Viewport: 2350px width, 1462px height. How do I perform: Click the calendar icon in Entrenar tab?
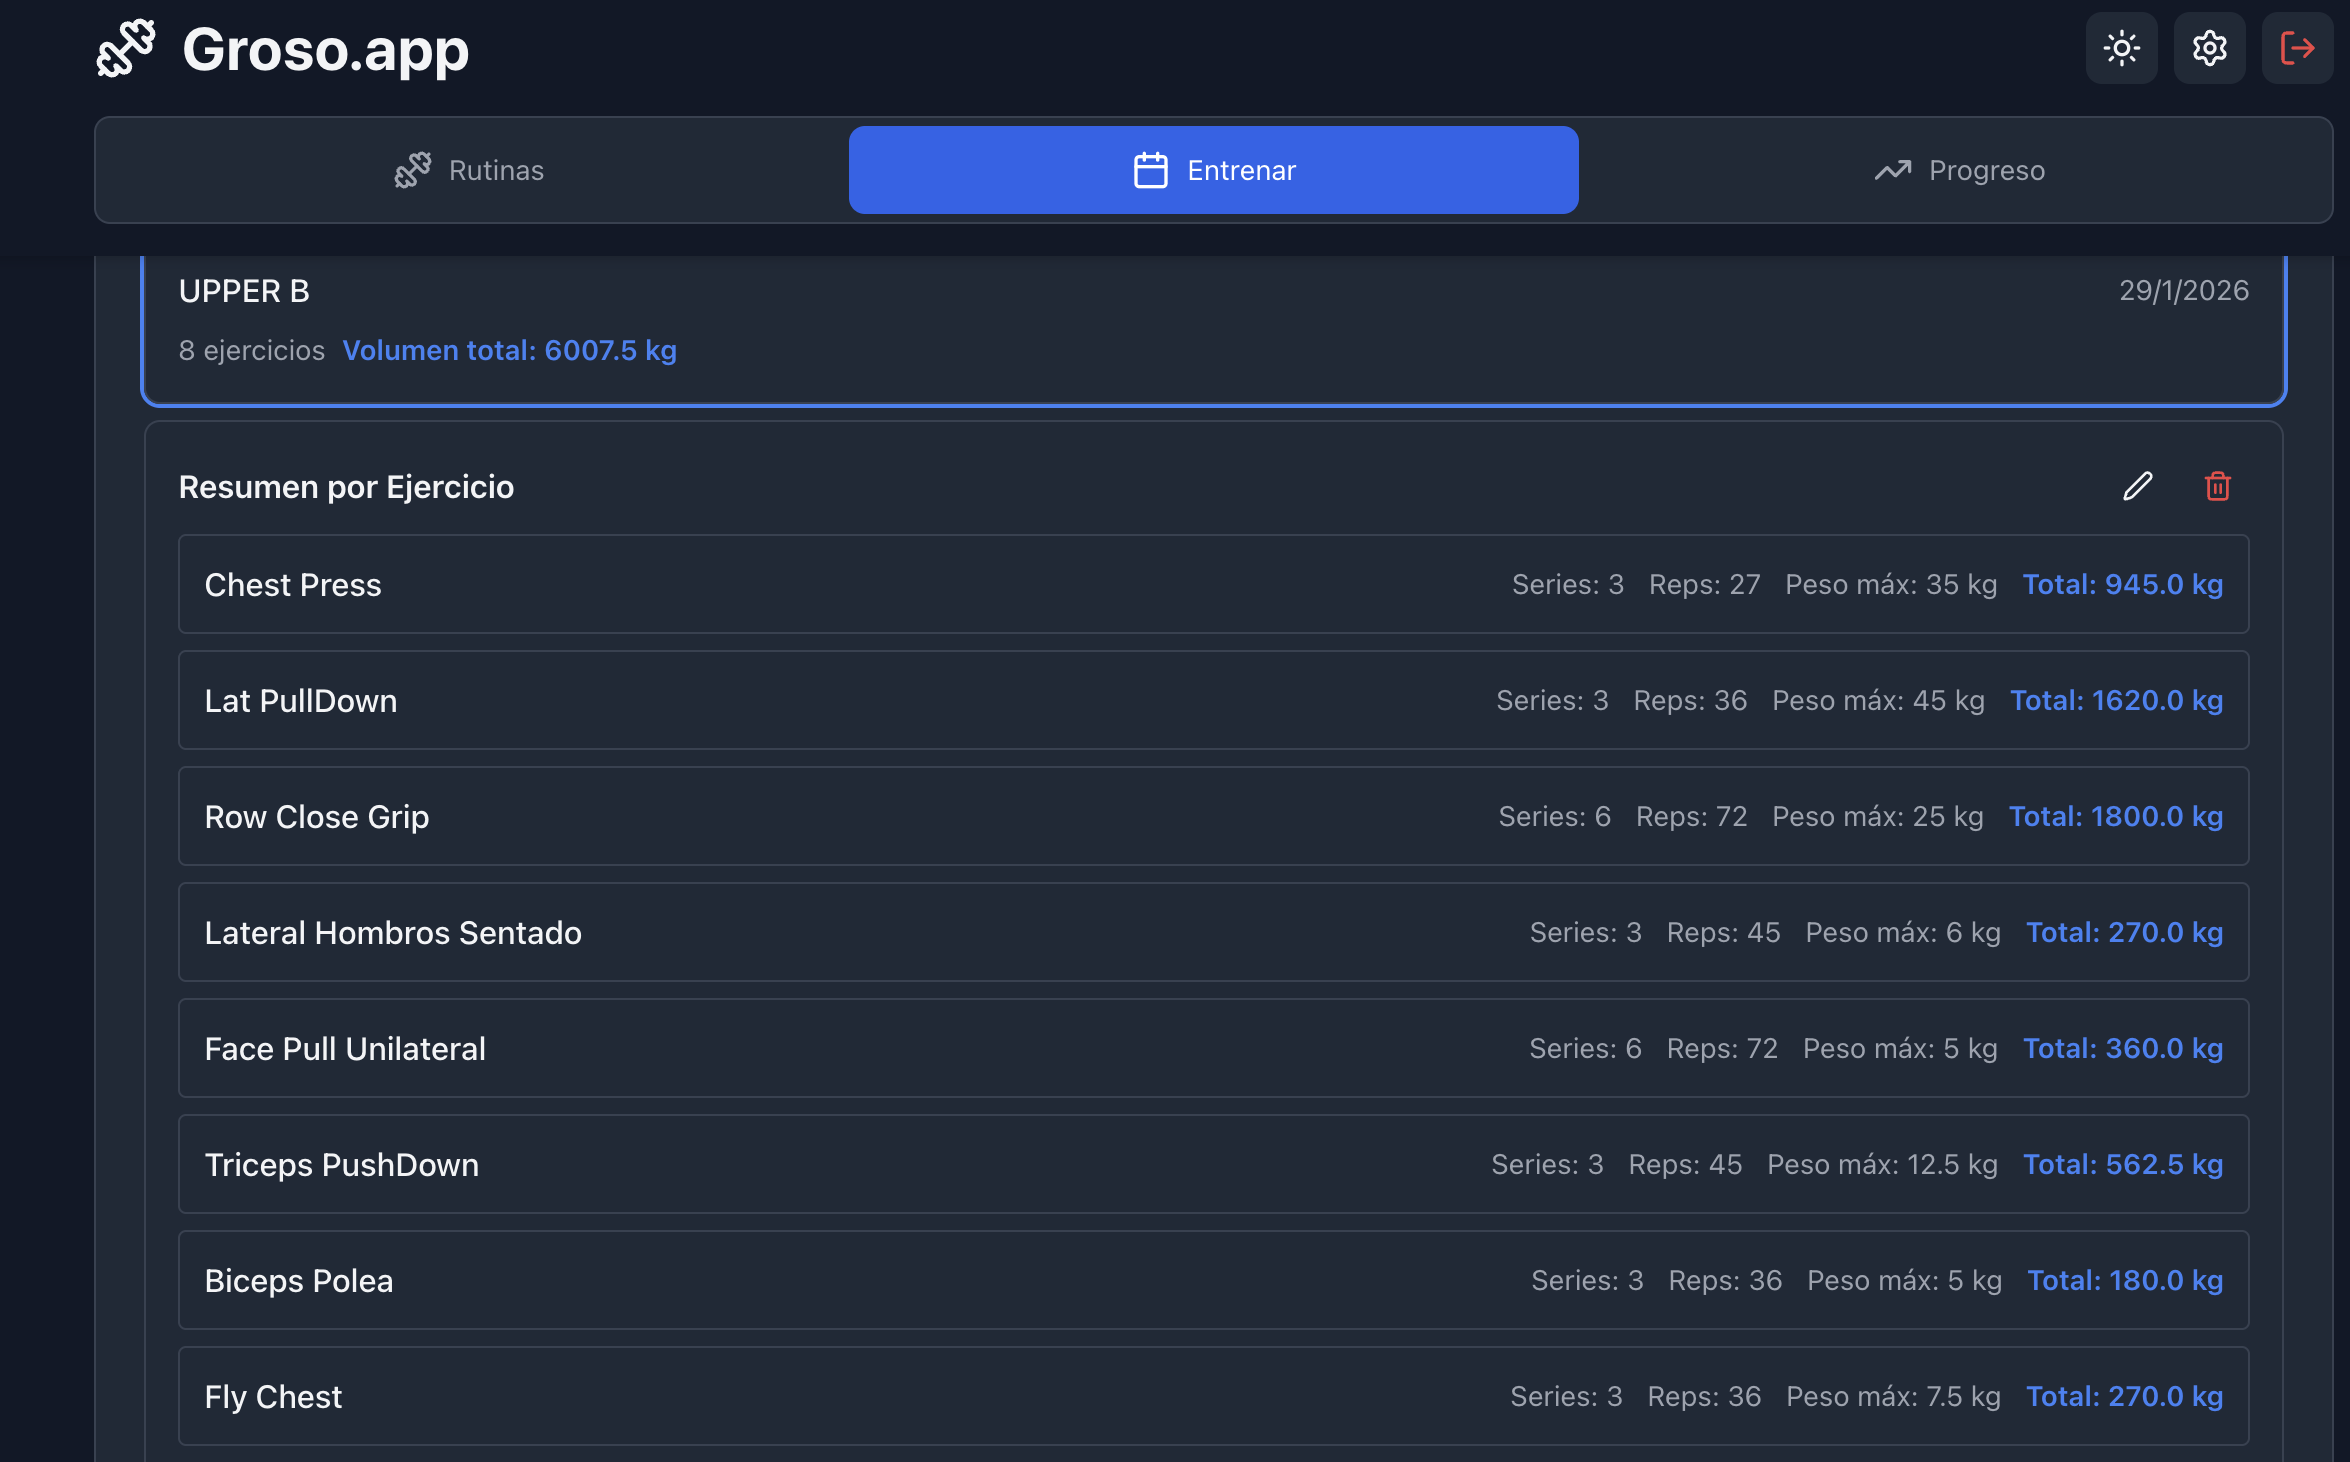[x=1150, y=170]
